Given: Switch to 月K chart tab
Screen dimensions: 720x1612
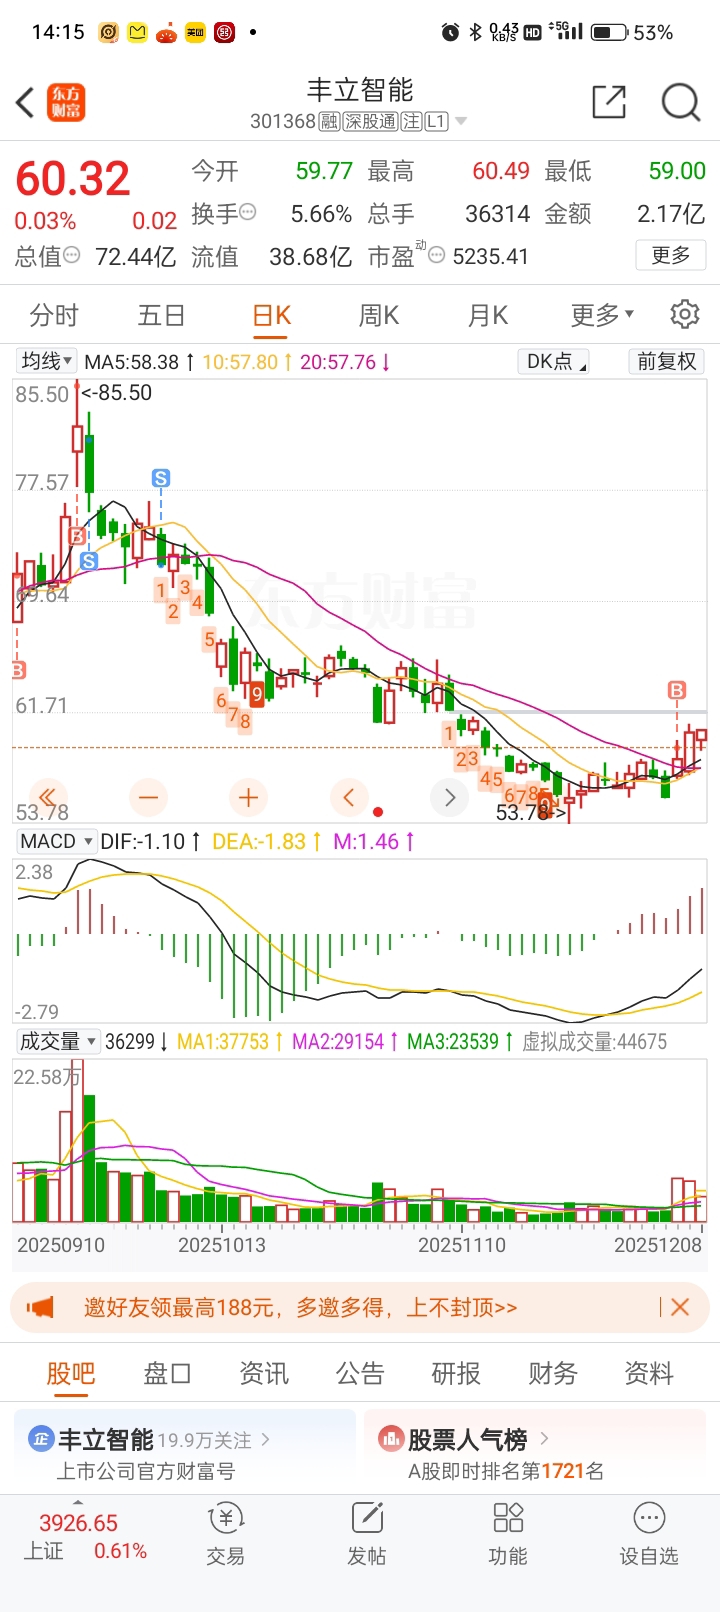Looking at the screenshot, I should tap(488, 316).
